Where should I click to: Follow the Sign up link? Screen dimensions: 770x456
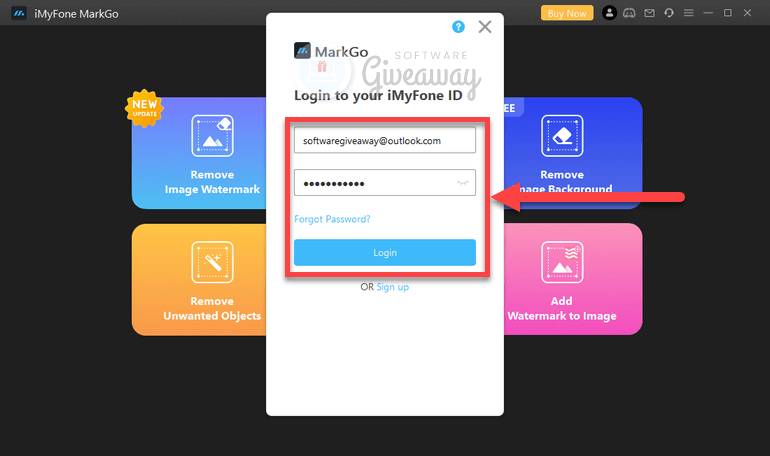pos(392,287)
